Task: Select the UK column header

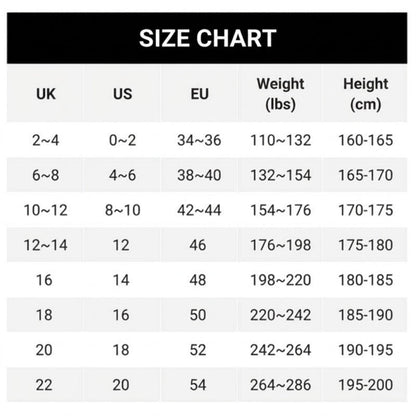Action: tap(45, 94)
